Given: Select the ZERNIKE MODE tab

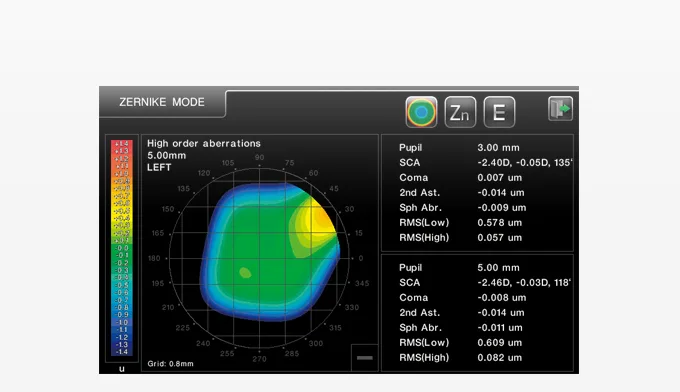Looking at the screenshot, I should 162,102.
